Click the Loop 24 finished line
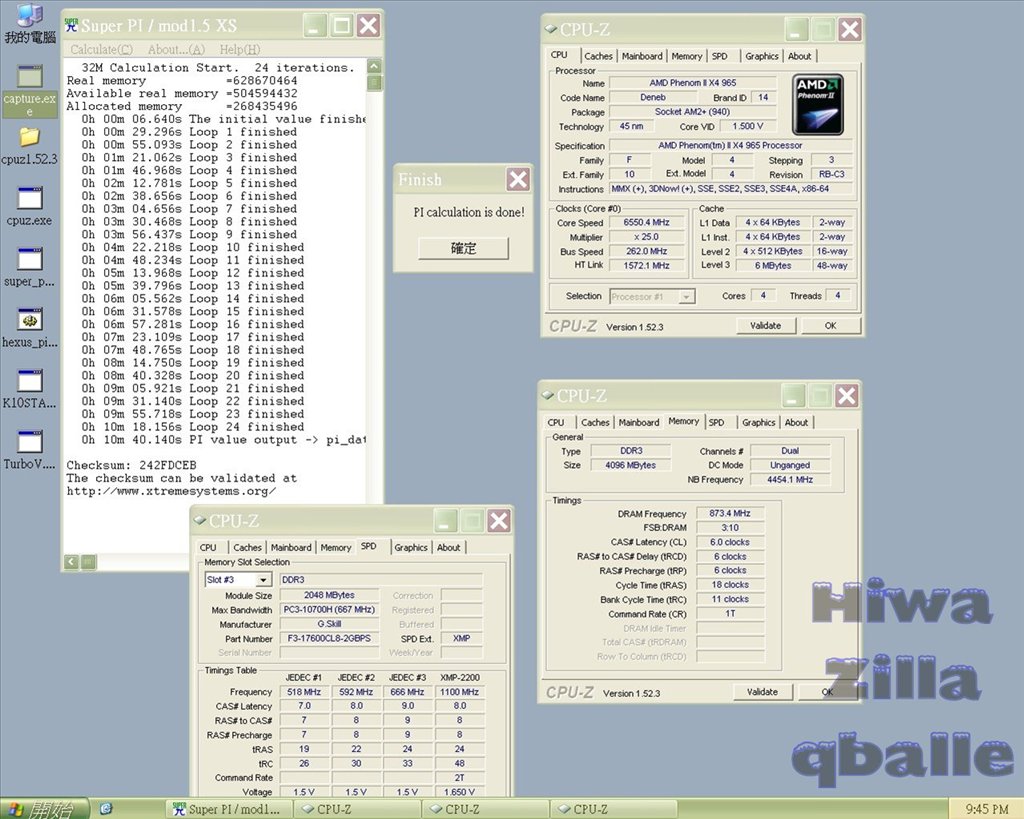This screenshot has width=1024, height=819. (193, 426)
